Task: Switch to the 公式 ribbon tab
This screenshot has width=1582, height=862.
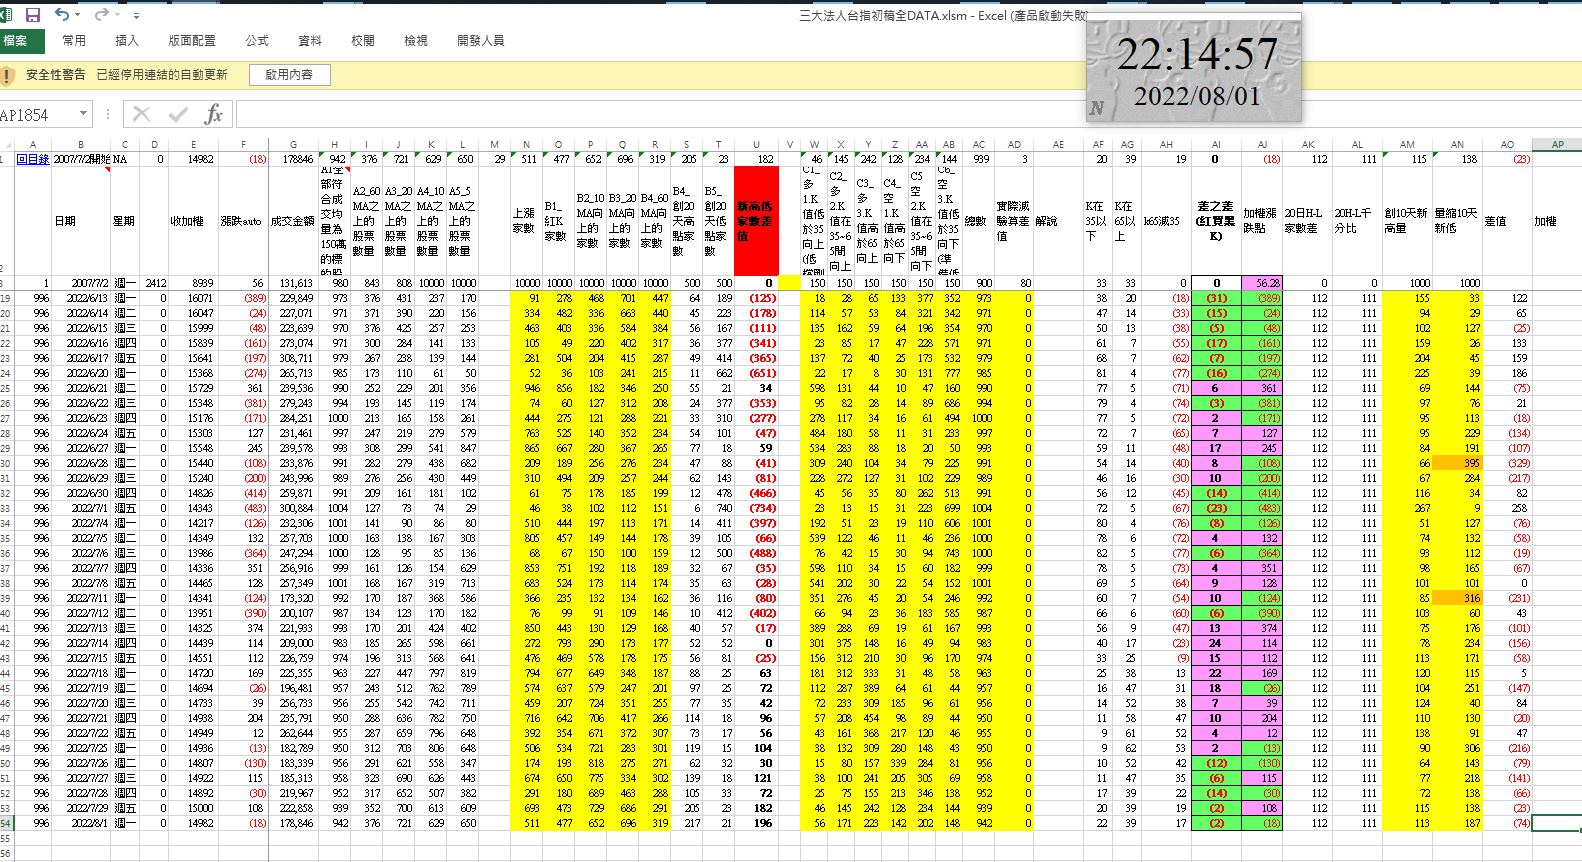Action: [257, 41]
